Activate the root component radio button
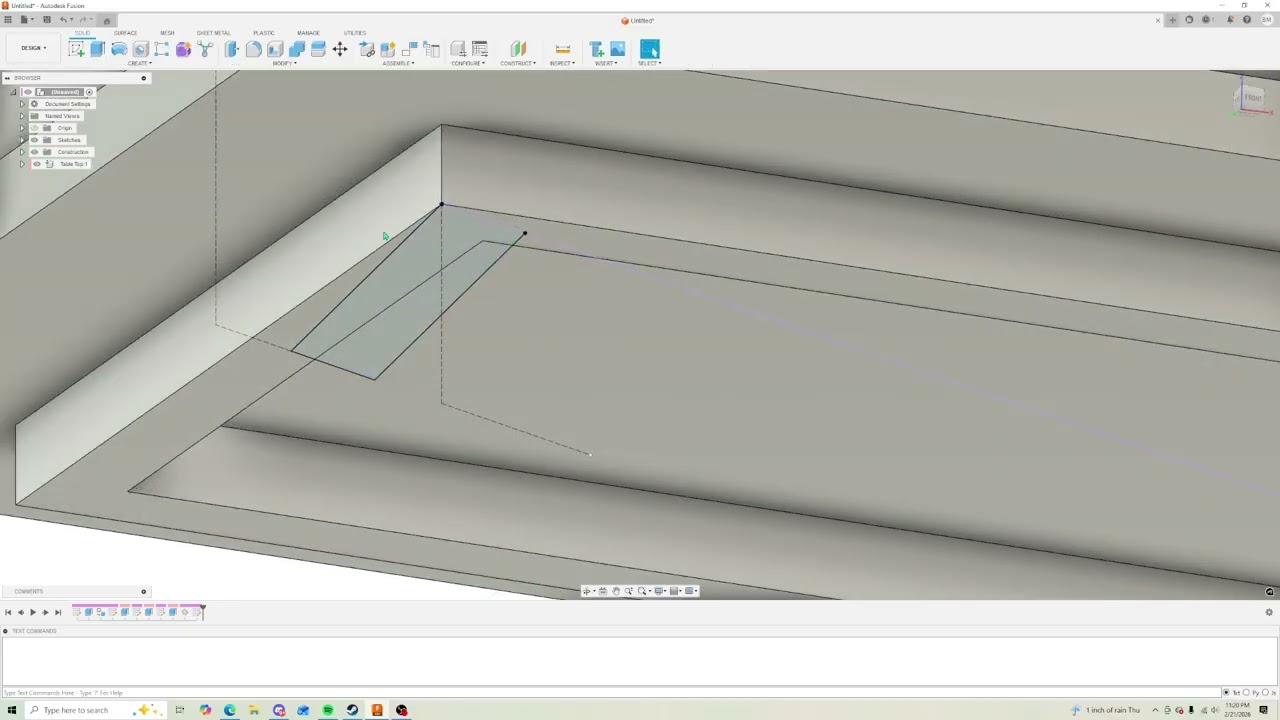This screenshot has width=1280, height=720. point(89,92)
